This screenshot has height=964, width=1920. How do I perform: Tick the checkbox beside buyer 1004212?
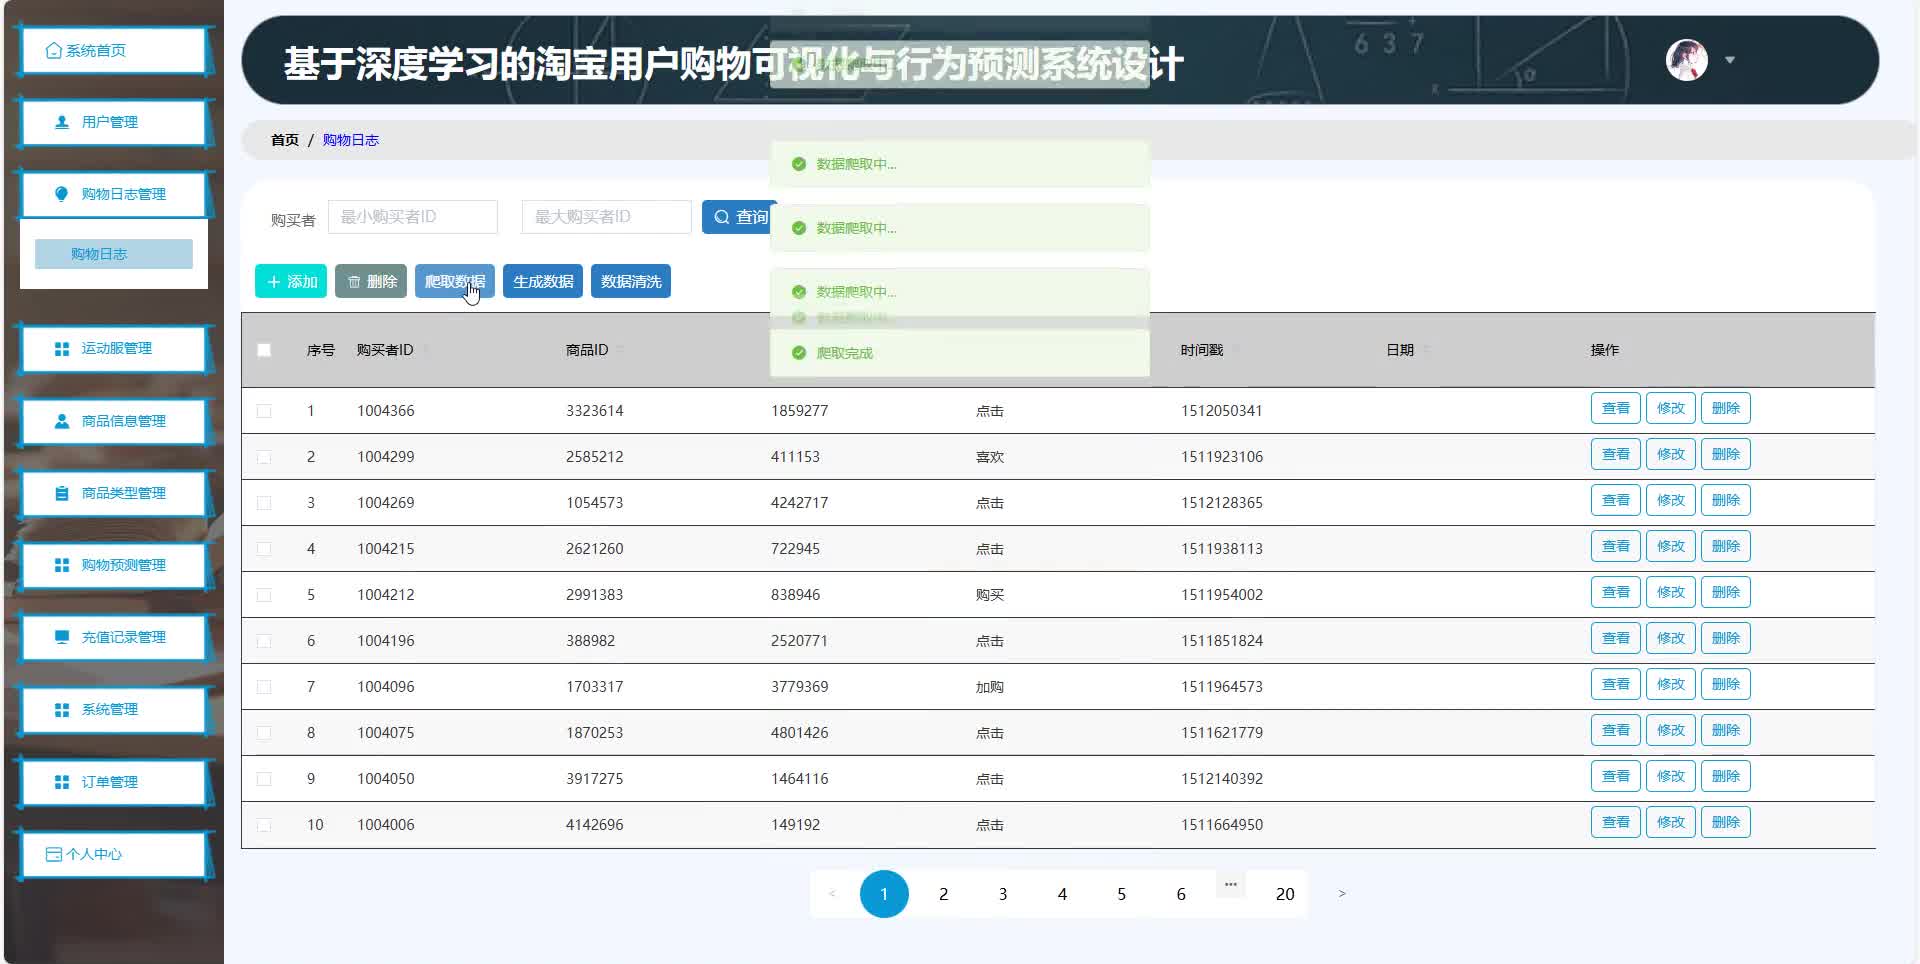pyautogui.click(x=264, y=594)
